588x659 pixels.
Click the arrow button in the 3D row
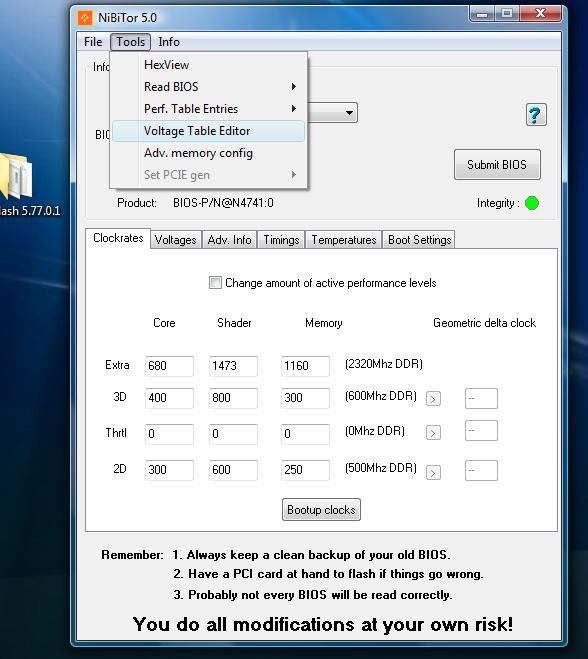pos(433,398)
